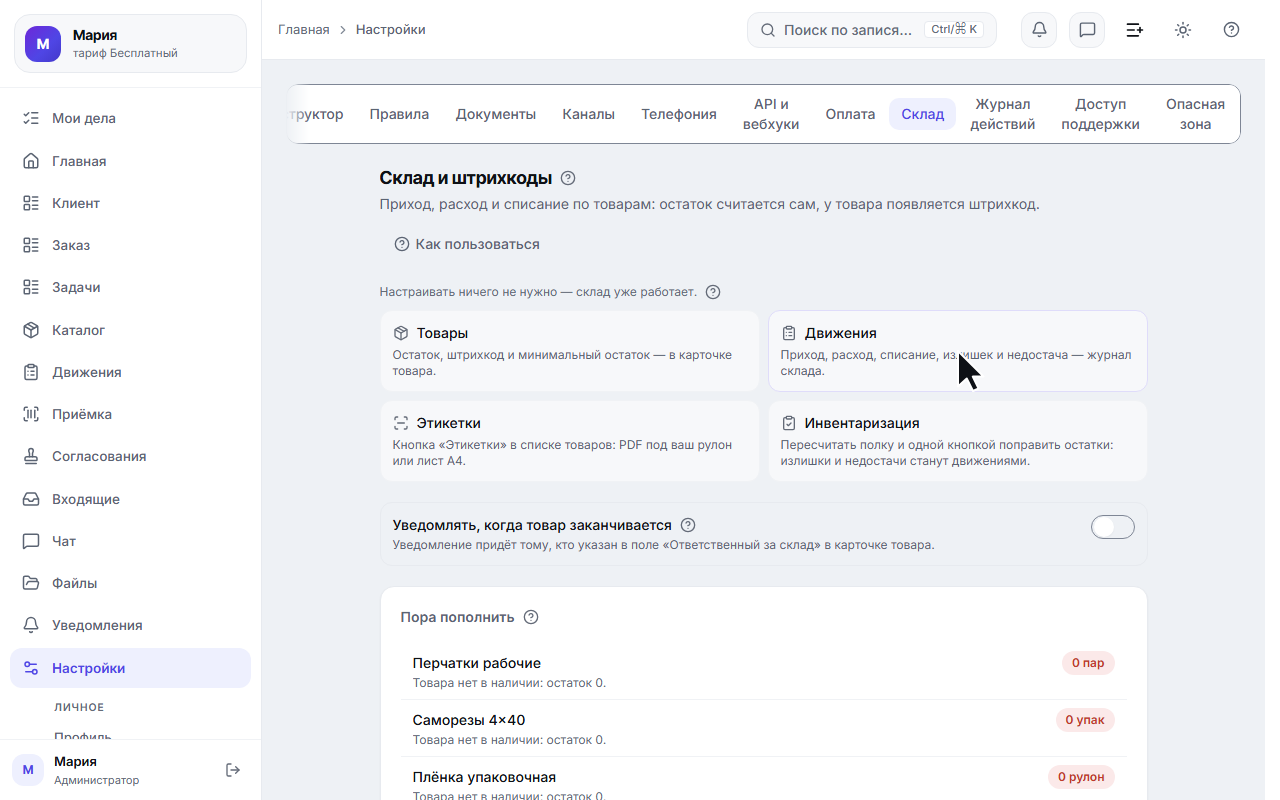Click the help icon beside Пора пополнить

[x=531, y=617]
